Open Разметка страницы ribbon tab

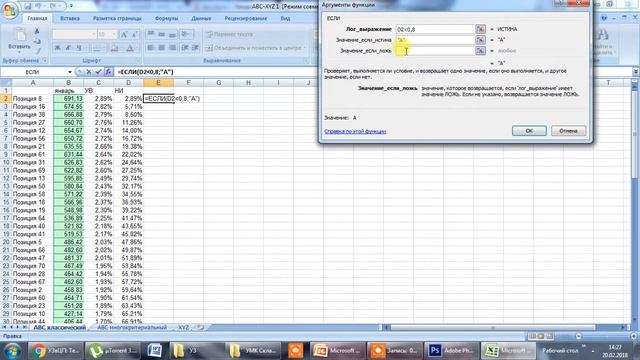(117, 18)
